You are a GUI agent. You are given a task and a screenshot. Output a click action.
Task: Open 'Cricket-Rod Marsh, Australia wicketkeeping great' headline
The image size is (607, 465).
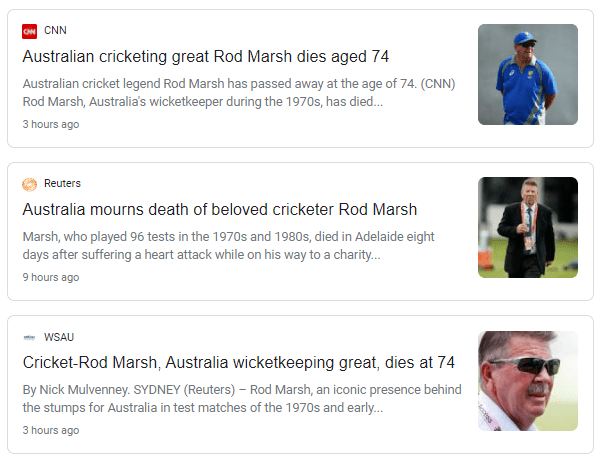(x=238, y=362)
